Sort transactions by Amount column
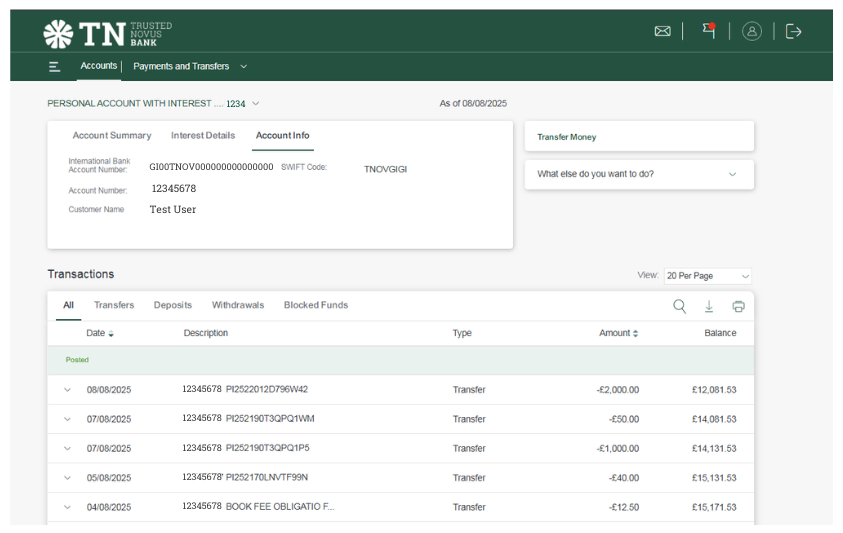 pyautogui.click(x=619, y=333)
